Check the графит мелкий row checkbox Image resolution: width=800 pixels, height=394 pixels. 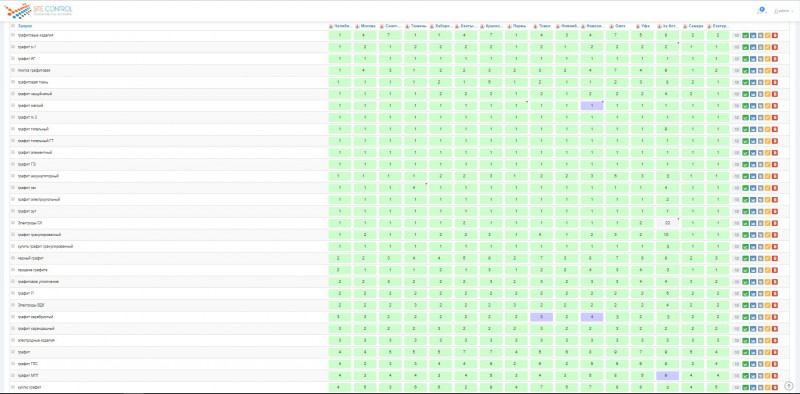click(13, 106)
